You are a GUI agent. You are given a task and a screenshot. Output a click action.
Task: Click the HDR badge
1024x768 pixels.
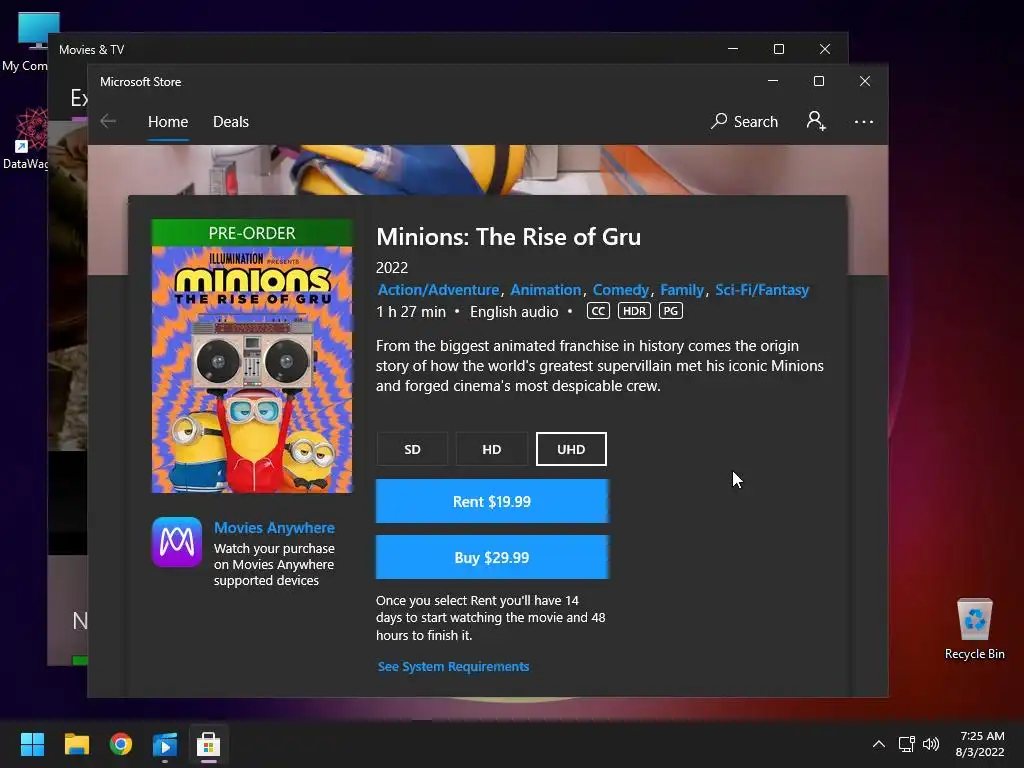click(634, 311)
